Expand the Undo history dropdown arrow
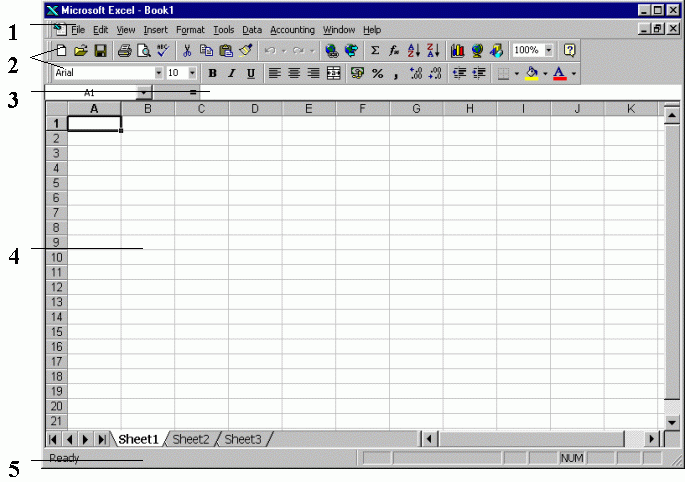The width and height of the screenshot is (685, 482). 284,51
